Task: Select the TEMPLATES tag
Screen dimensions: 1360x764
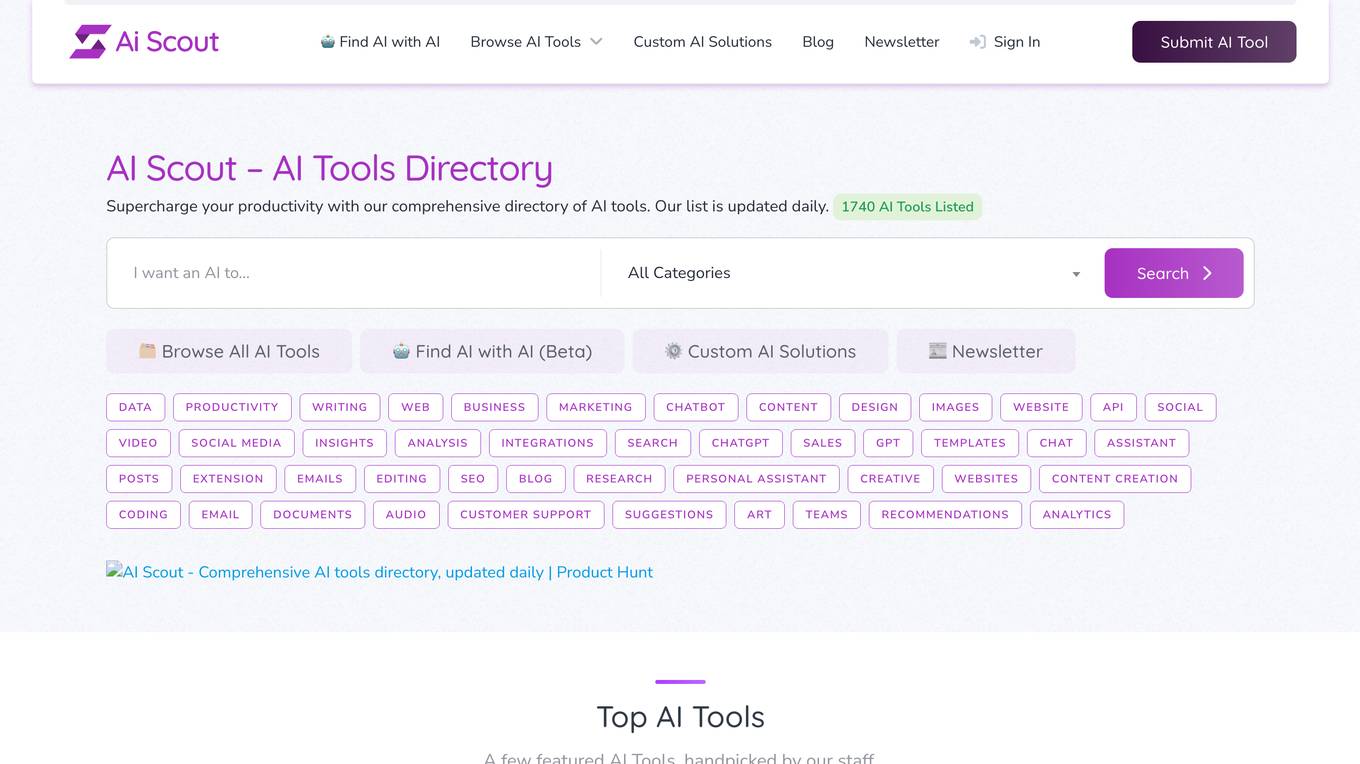Action: (970, 443)
